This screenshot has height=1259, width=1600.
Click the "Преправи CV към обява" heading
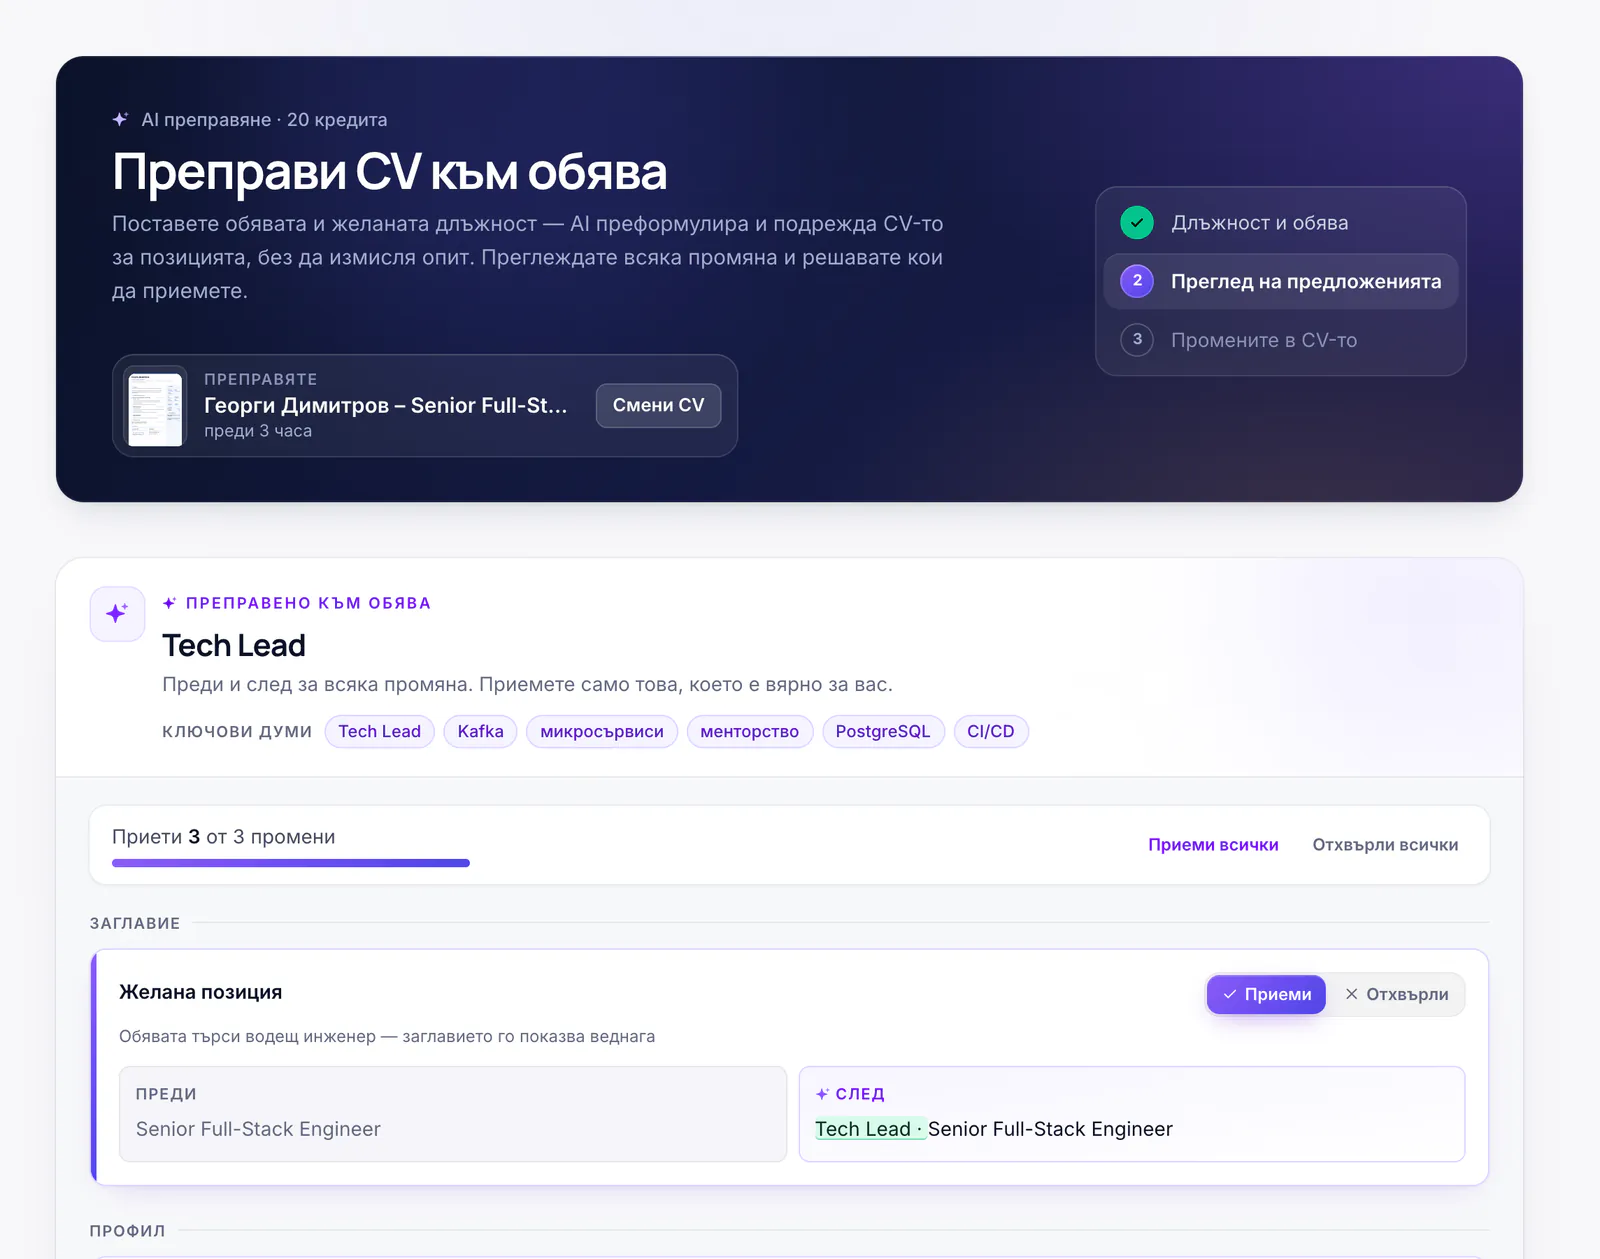[389, 172]
